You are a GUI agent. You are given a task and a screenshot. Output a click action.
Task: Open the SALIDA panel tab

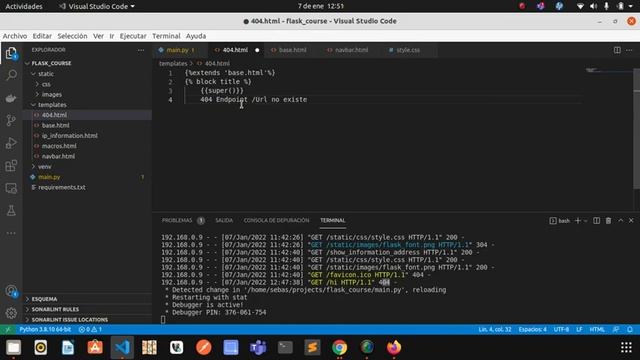pos(224,220)
